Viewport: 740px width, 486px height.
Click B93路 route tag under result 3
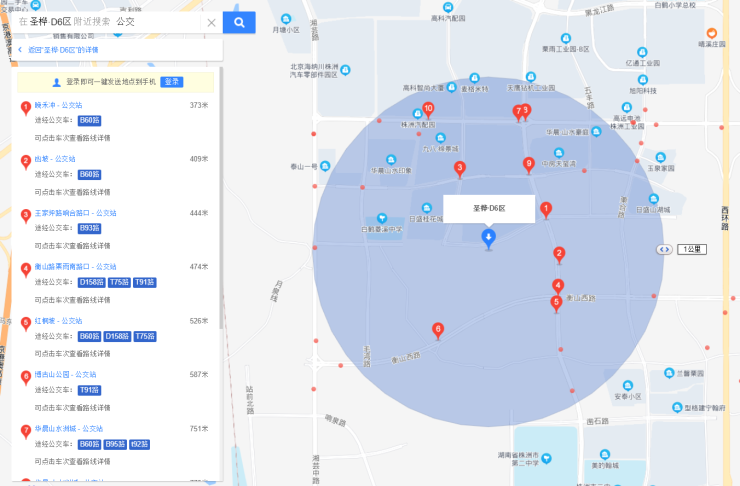click(90, 228)
